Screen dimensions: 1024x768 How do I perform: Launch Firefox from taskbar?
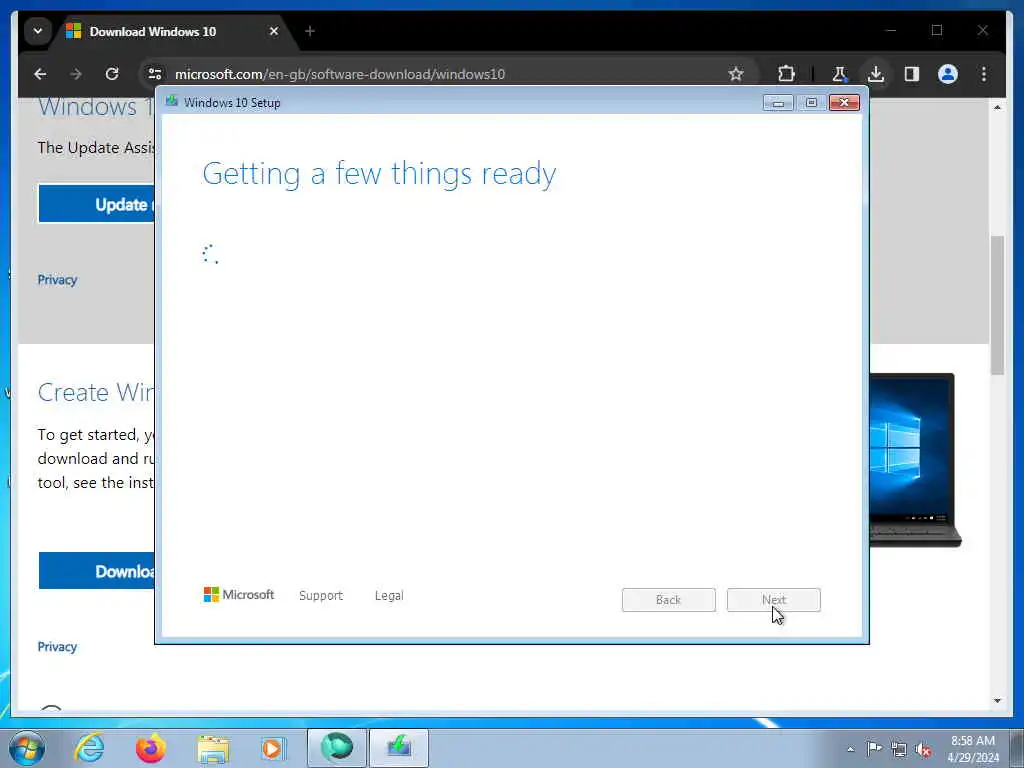tap(151, 748)
